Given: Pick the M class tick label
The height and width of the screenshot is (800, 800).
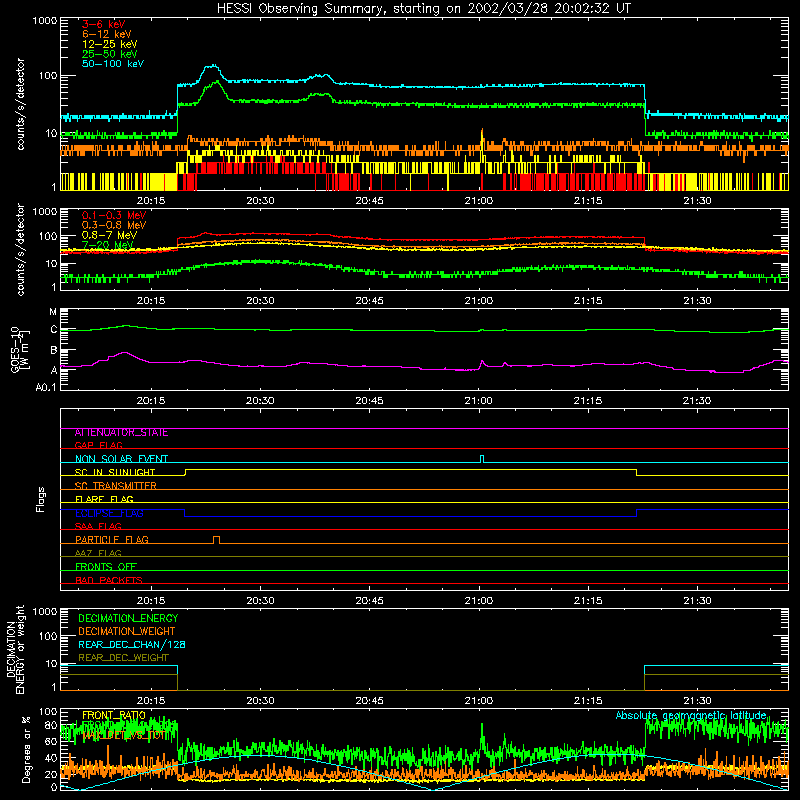Looking at the screenshot, I should pyautogui.click(x=53, y=312).
